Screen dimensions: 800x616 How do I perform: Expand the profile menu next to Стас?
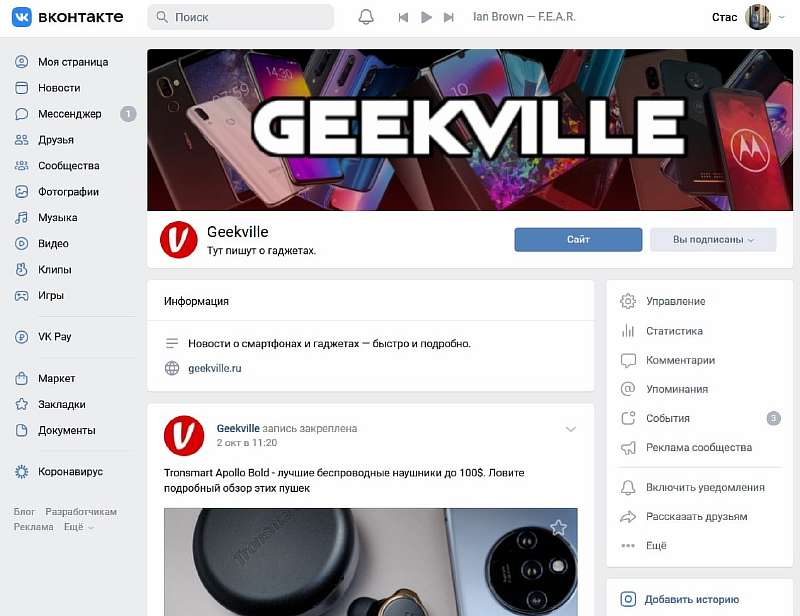tap(781, 17)
